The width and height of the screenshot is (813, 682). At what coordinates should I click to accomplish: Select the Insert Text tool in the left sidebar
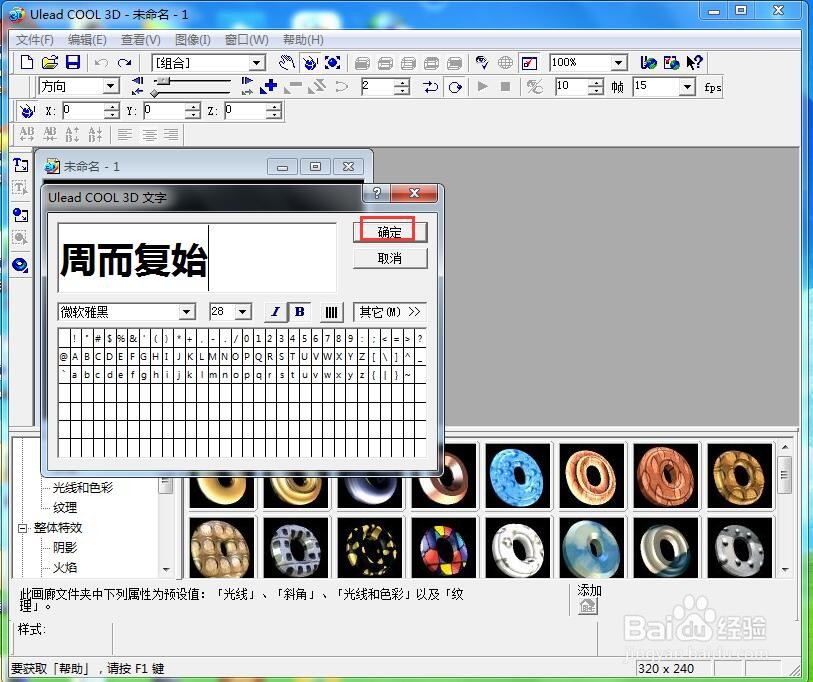[20, 165]
